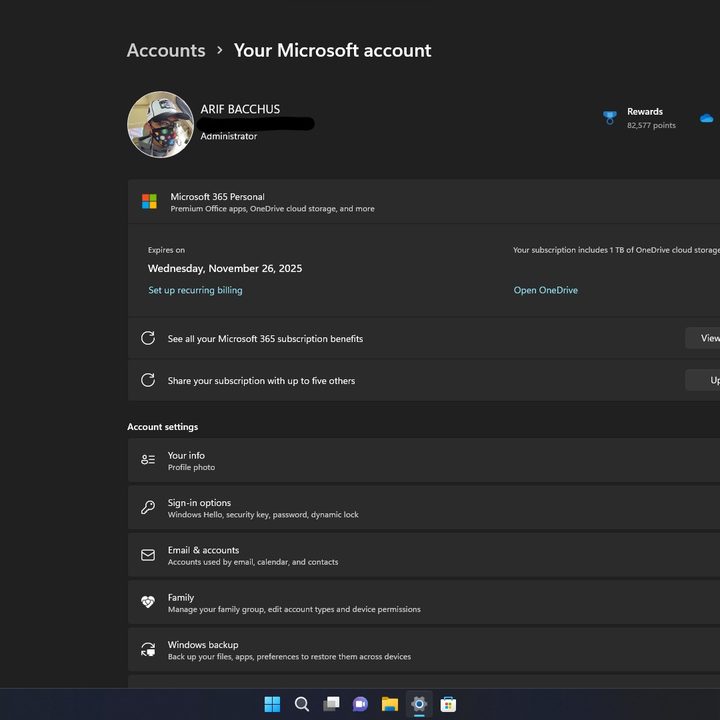
Task: Collapse the Microsoft 365 Personal card header
Action: click(x=423, y=202)
